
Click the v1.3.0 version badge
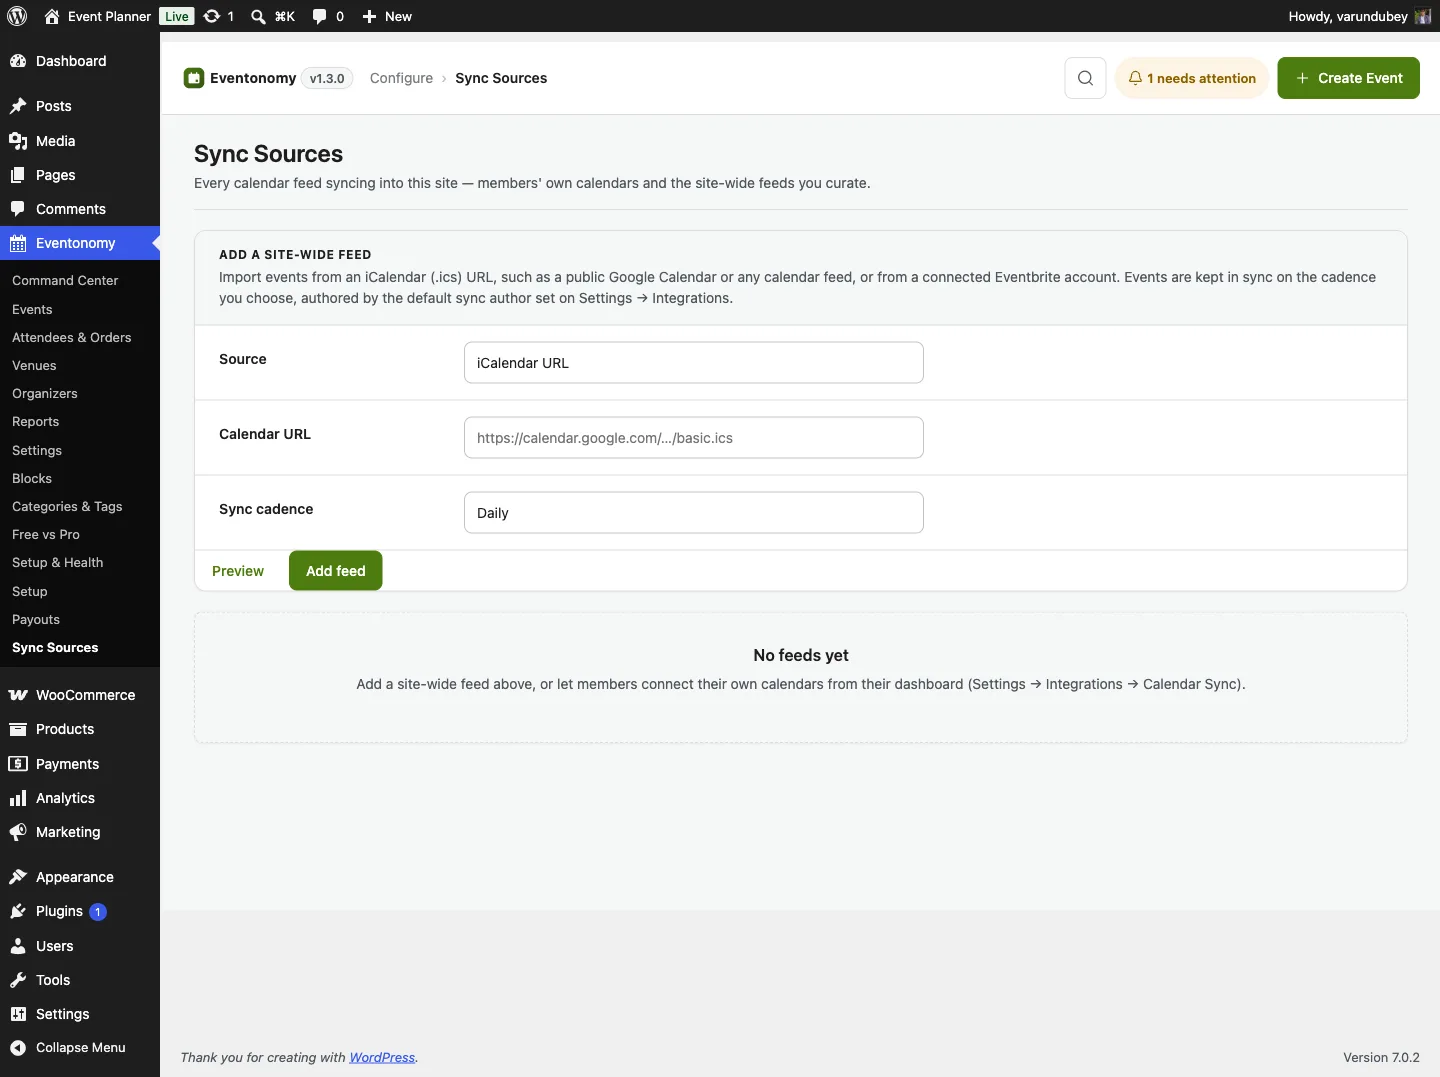[x=327, y=78]
